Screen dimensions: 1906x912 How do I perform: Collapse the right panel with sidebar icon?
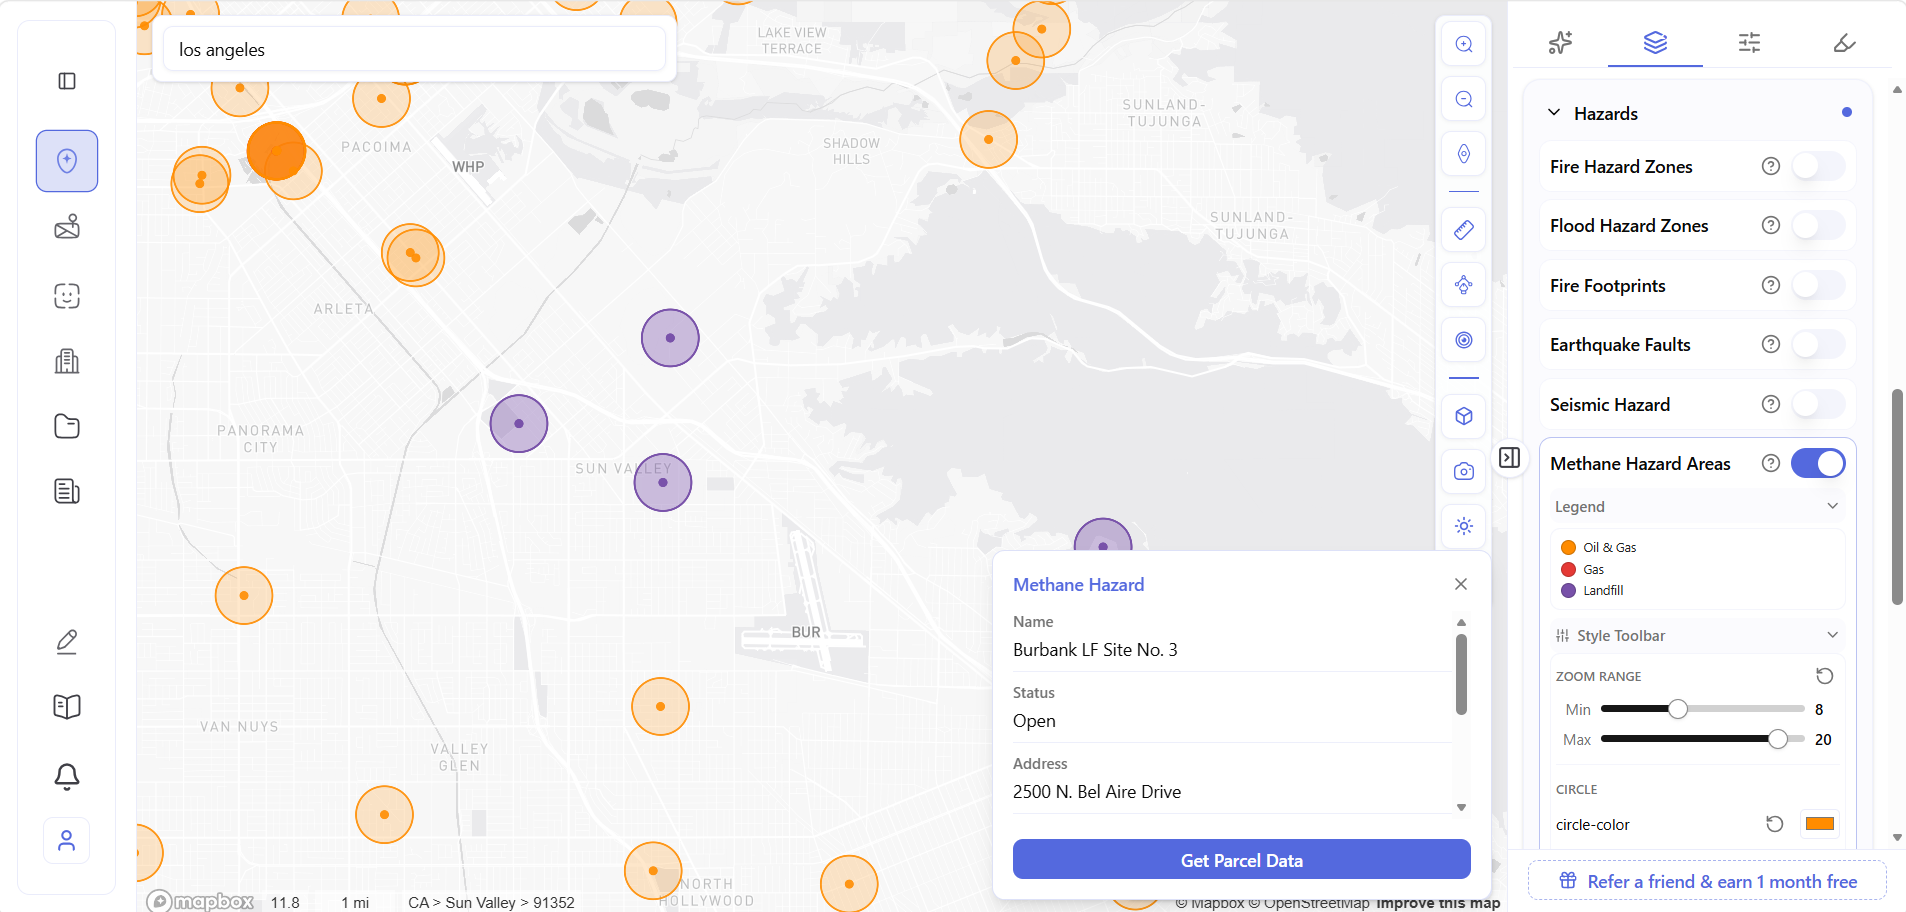[x=1510, y=458]
